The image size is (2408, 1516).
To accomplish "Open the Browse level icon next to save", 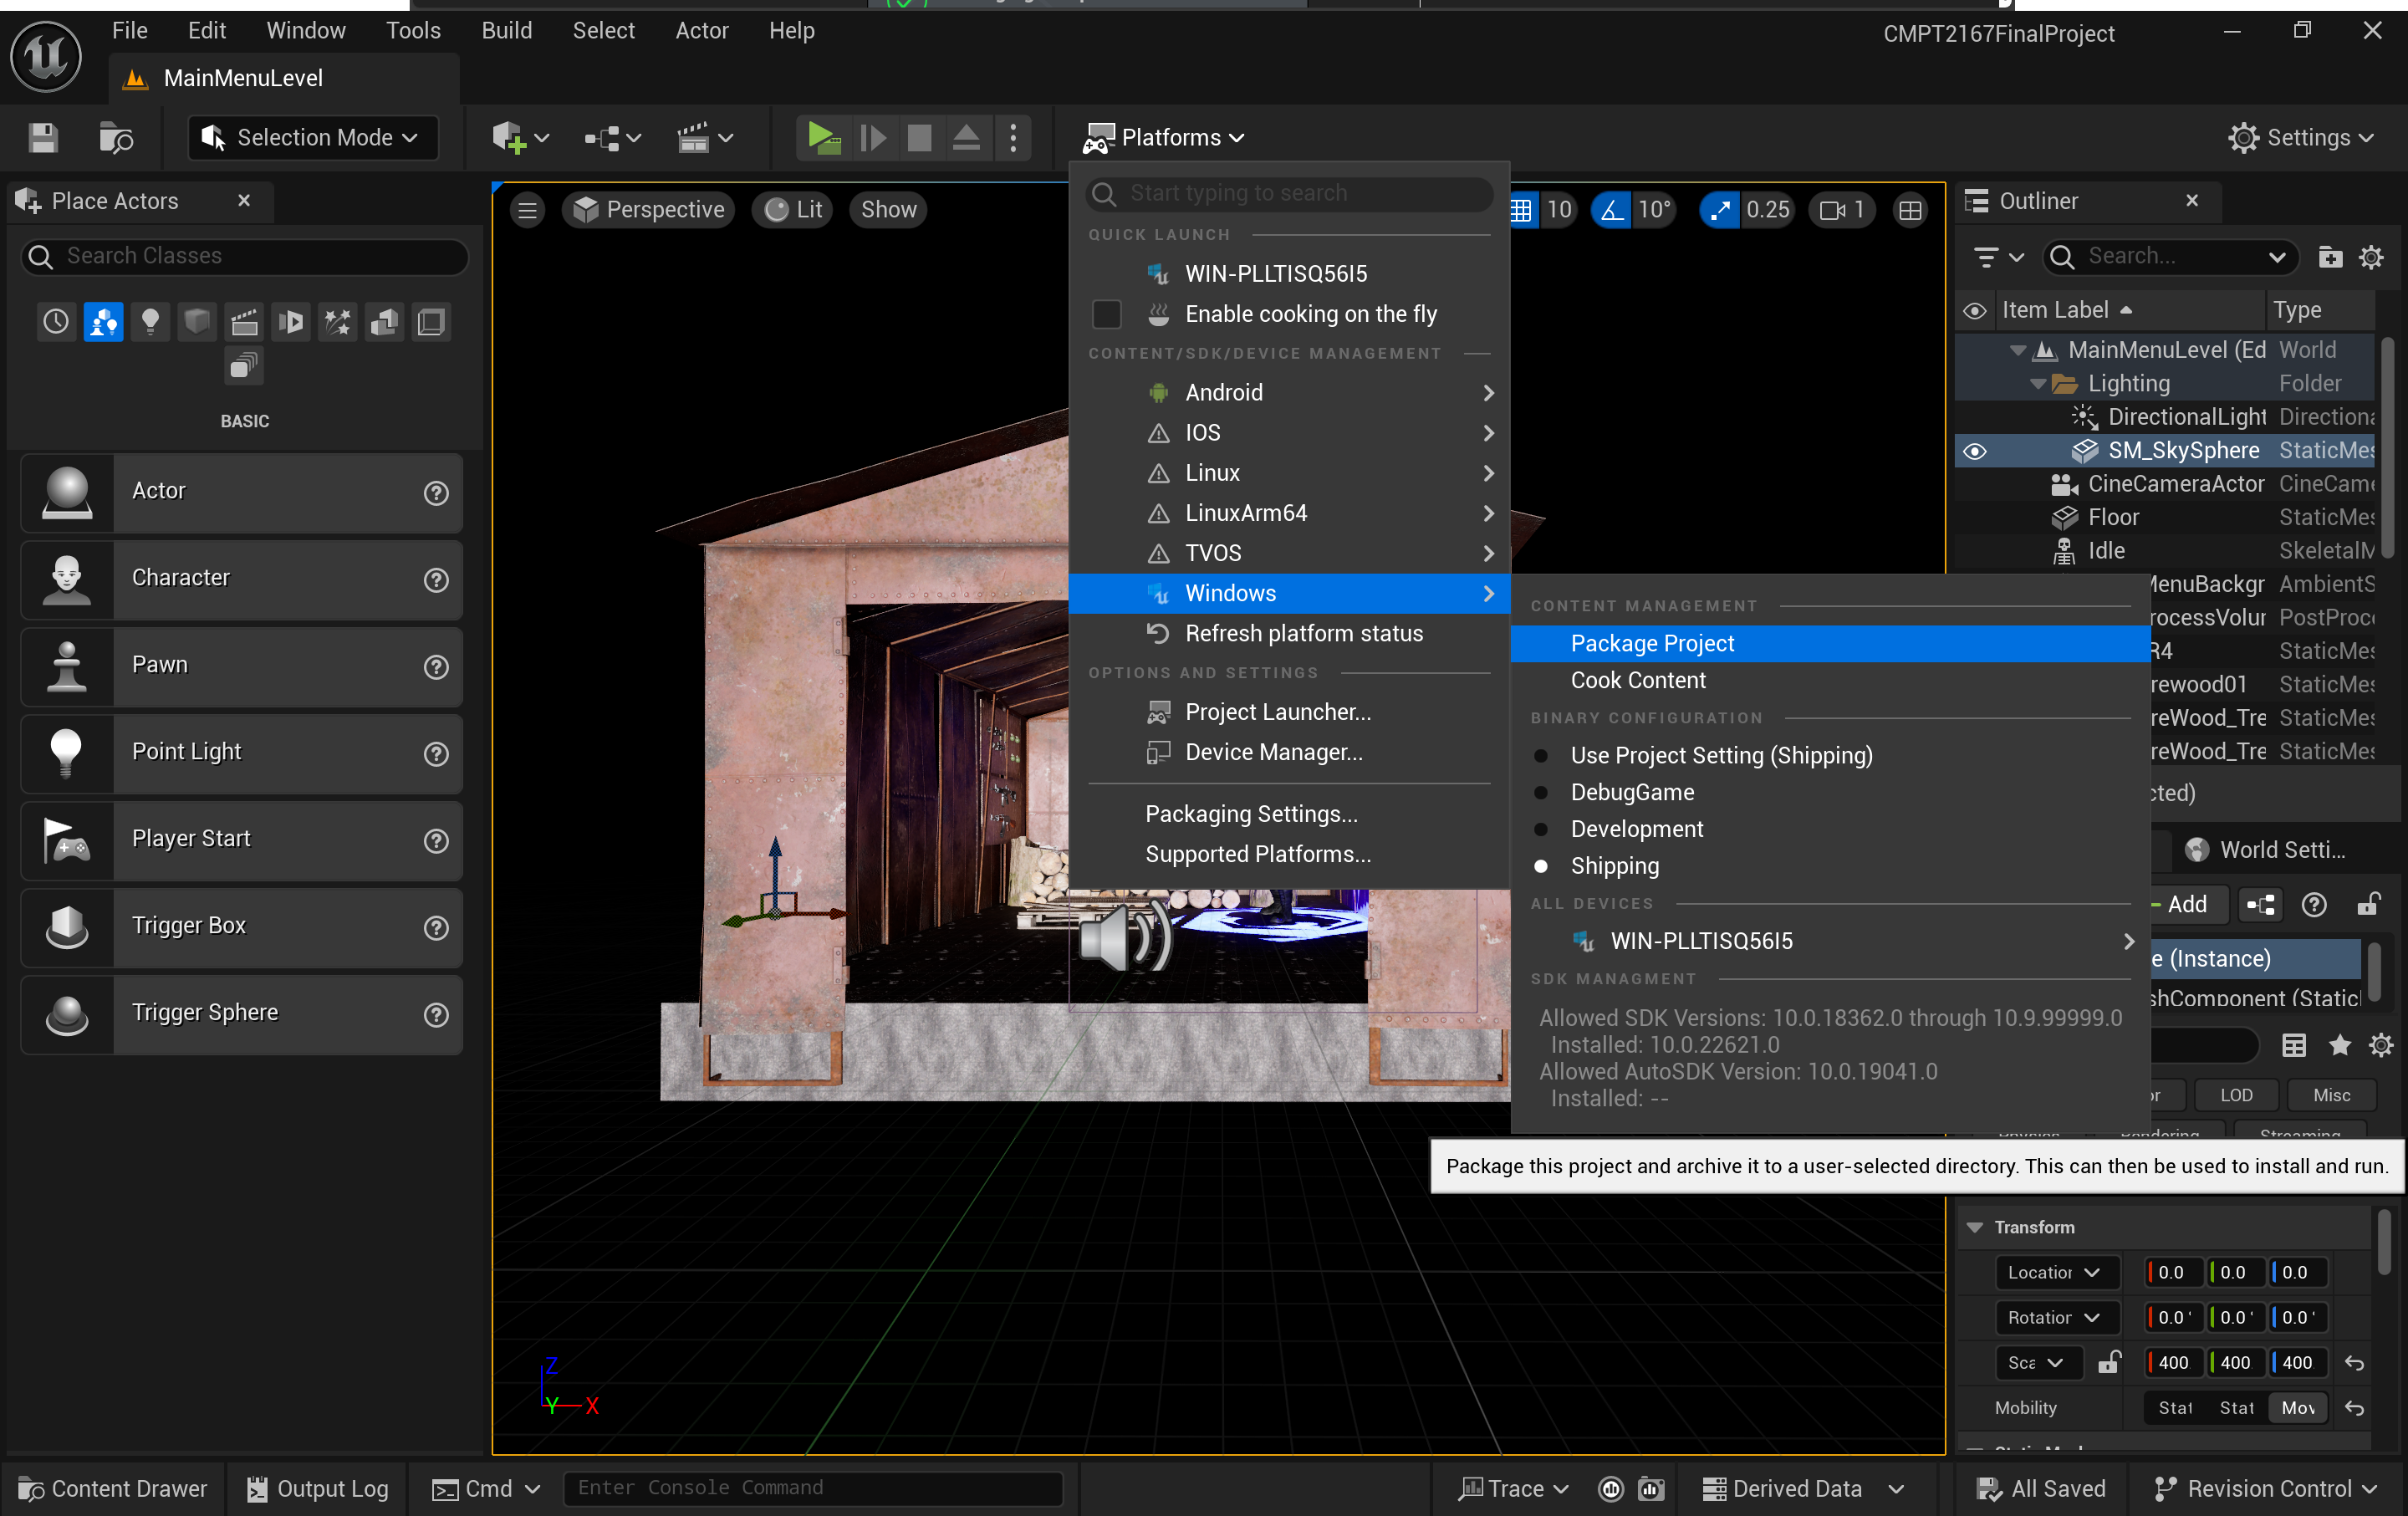I will click(x=115, y=137).
